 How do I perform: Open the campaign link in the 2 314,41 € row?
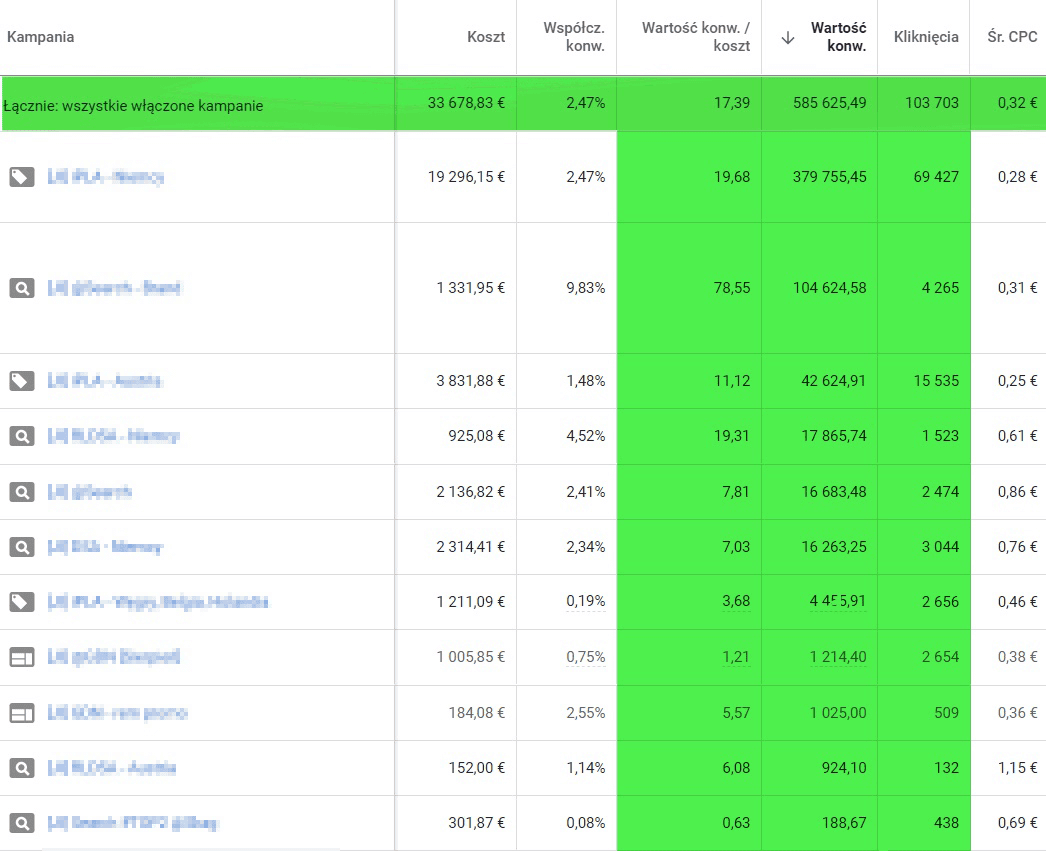coord(105,548)
